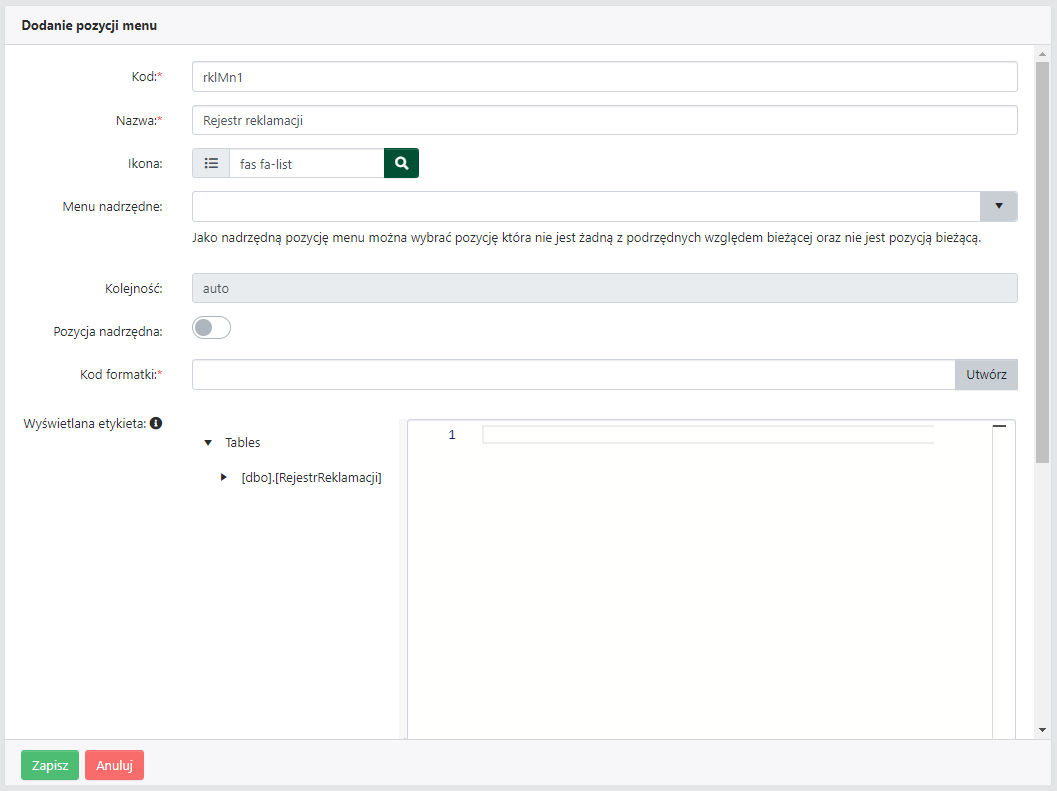Click the magnifier icon search button
Screen dimensions: 1057x791
(x=401, y=163)
